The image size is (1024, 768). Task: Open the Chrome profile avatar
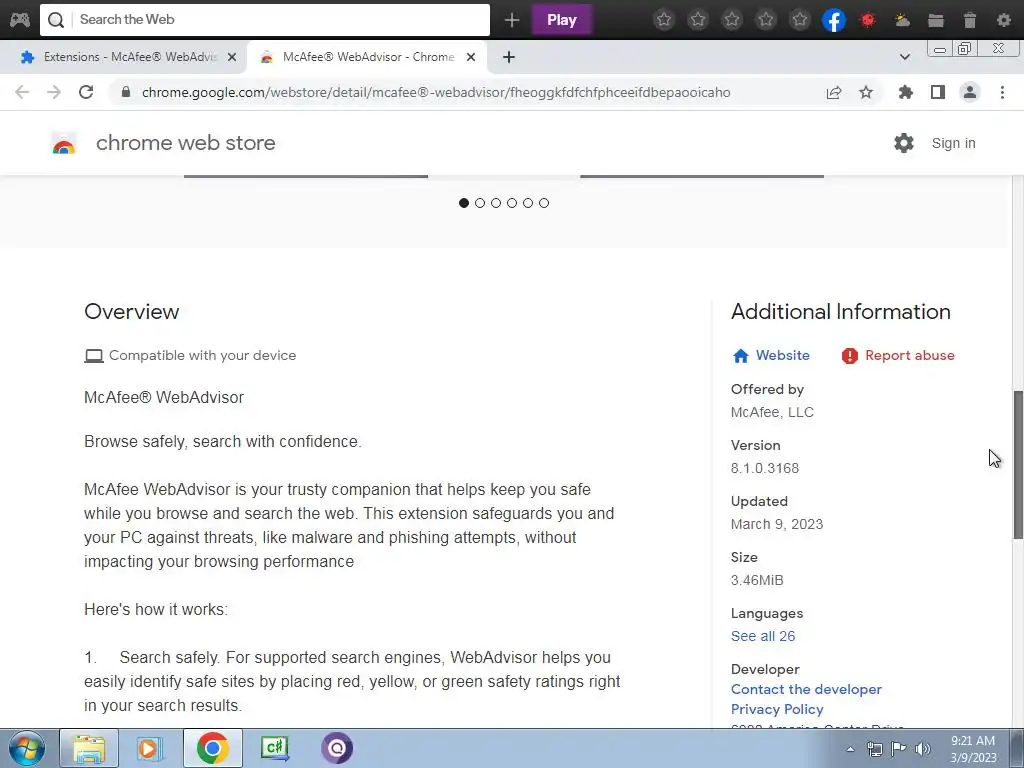pos(970,93)
